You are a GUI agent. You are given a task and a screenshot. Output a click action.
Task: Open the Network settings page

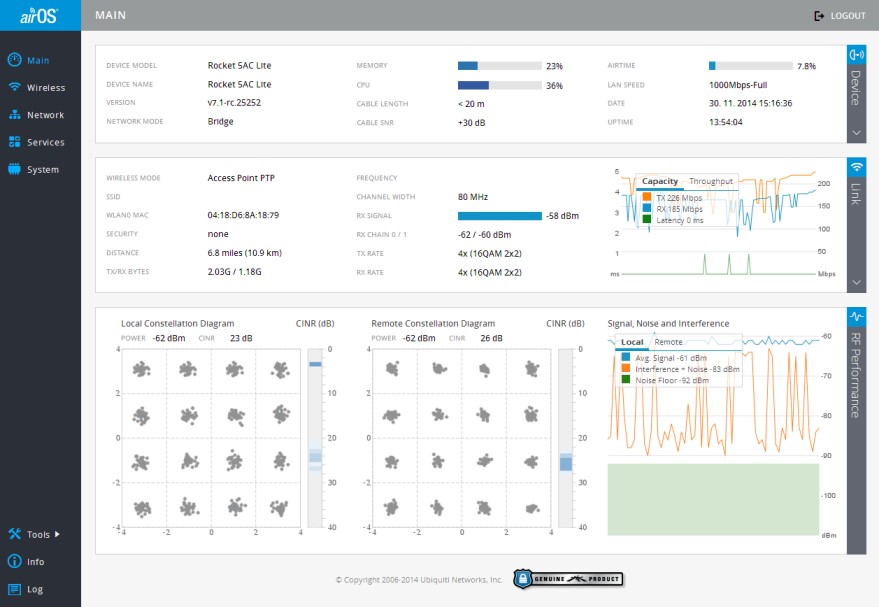click(x=45, y=115)
